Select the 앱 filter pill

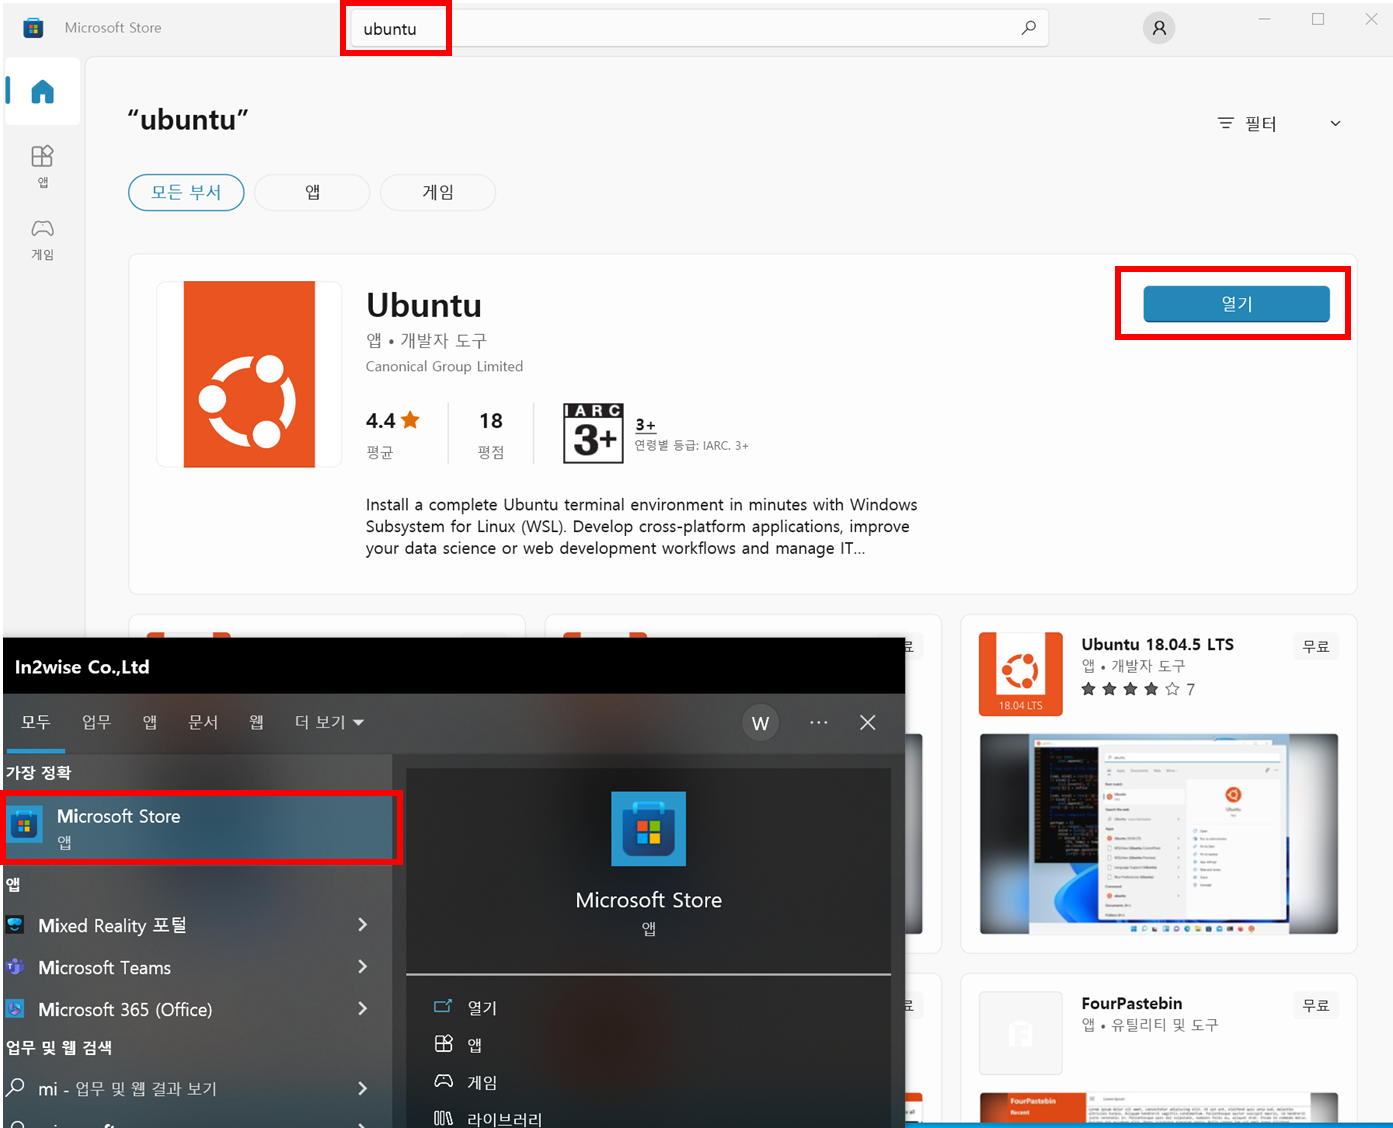[312, 192]
